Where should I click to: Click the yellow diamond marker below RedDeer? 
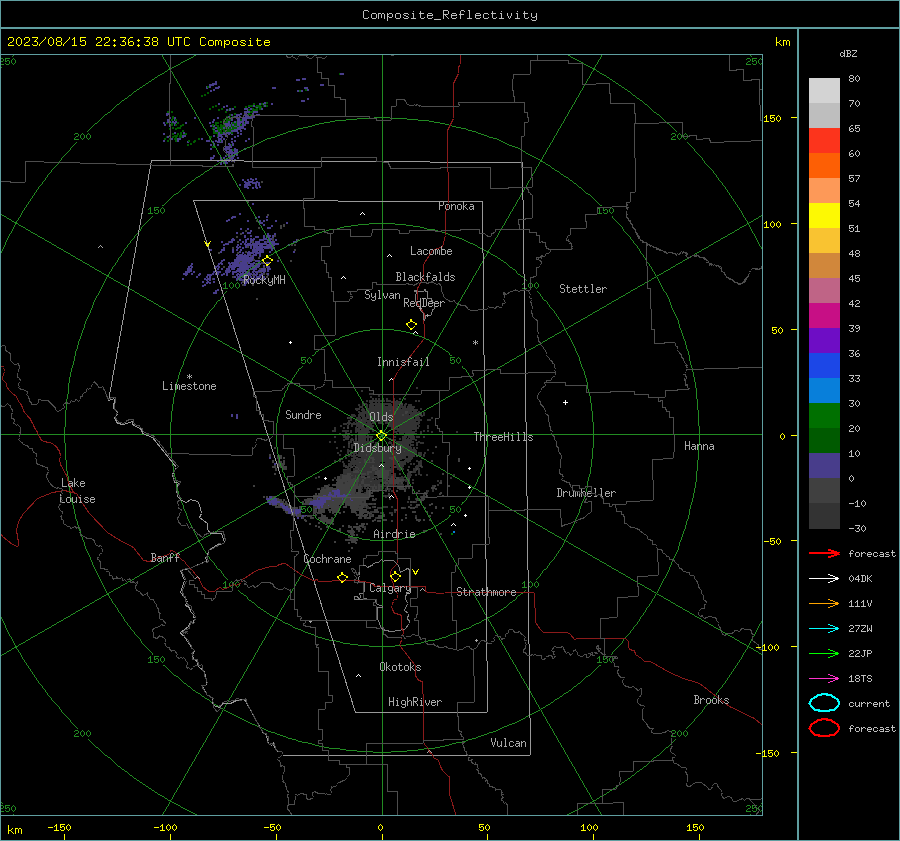coord(412,325)
